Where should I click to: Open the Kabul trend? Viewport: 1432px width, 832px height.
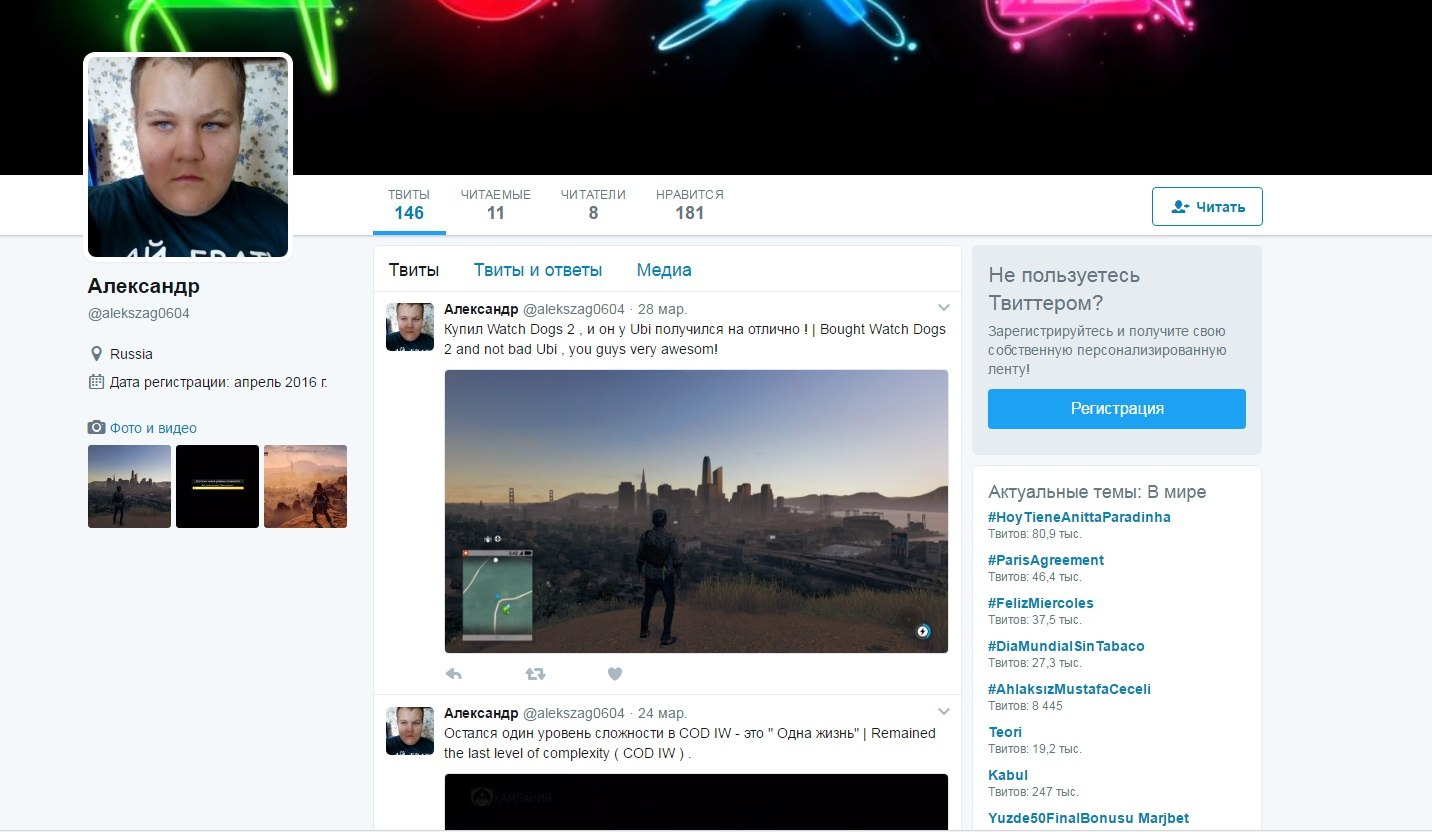[1008, 775]
